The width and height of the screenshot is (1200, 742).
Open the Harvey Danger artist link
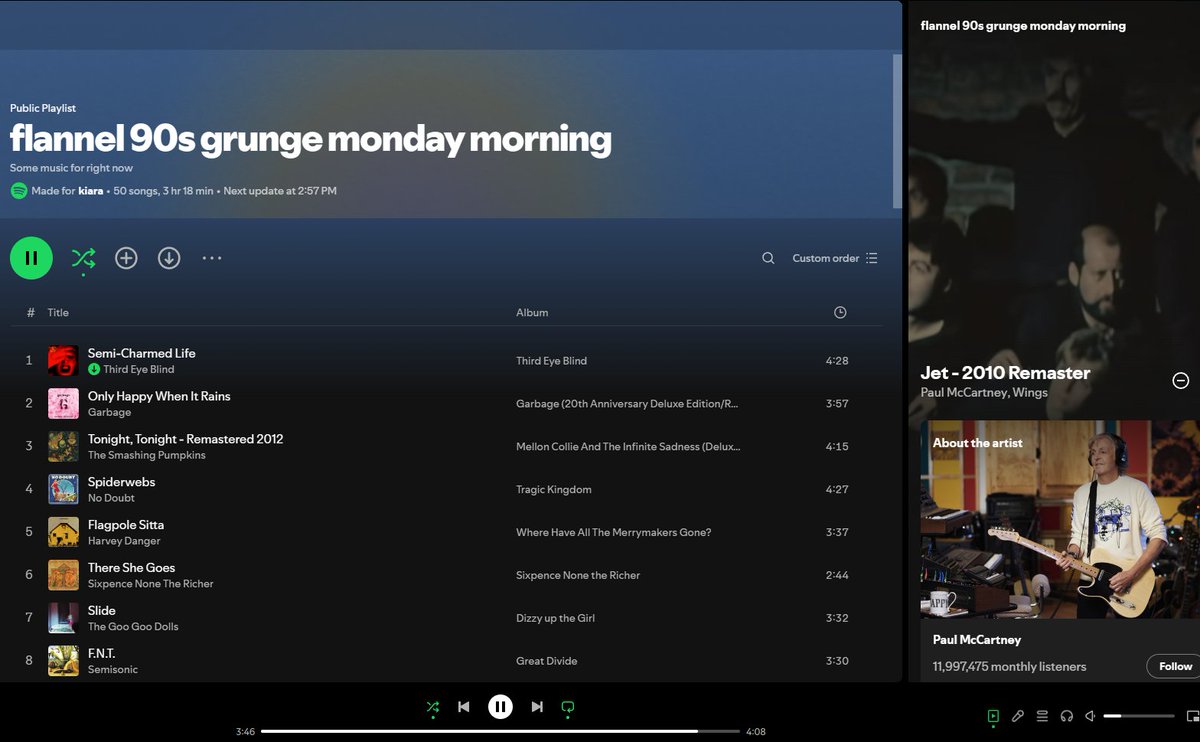(x=124, y=542)
